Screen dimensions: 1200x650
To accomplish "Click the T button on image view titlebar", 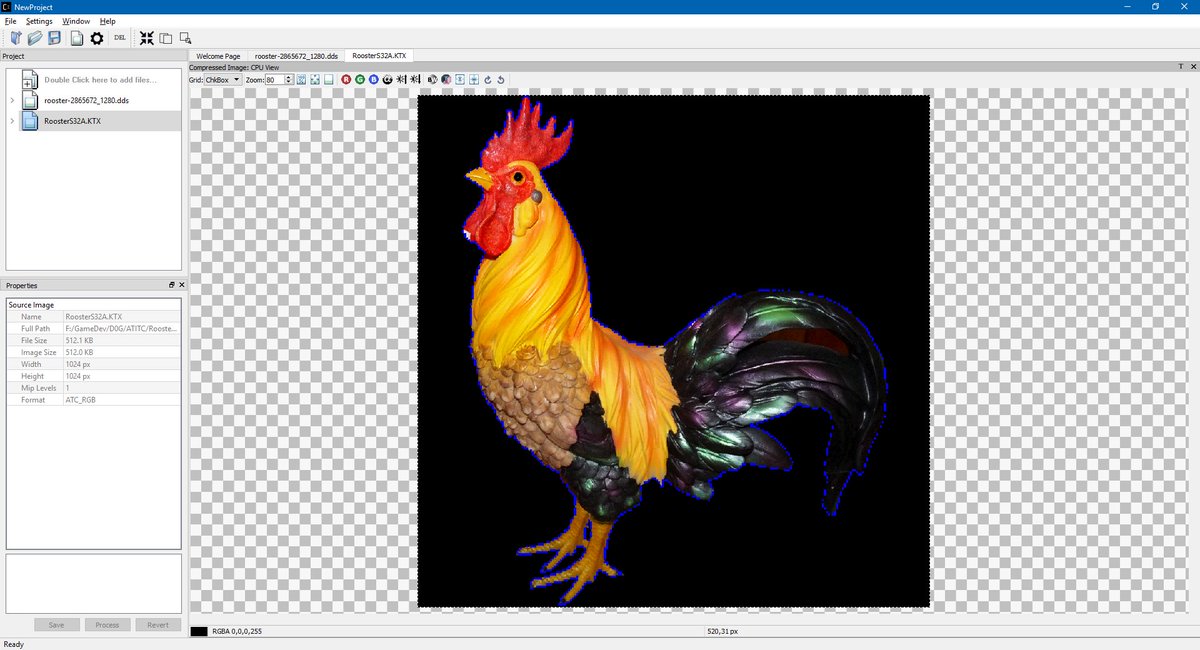I will (1181, 66).
